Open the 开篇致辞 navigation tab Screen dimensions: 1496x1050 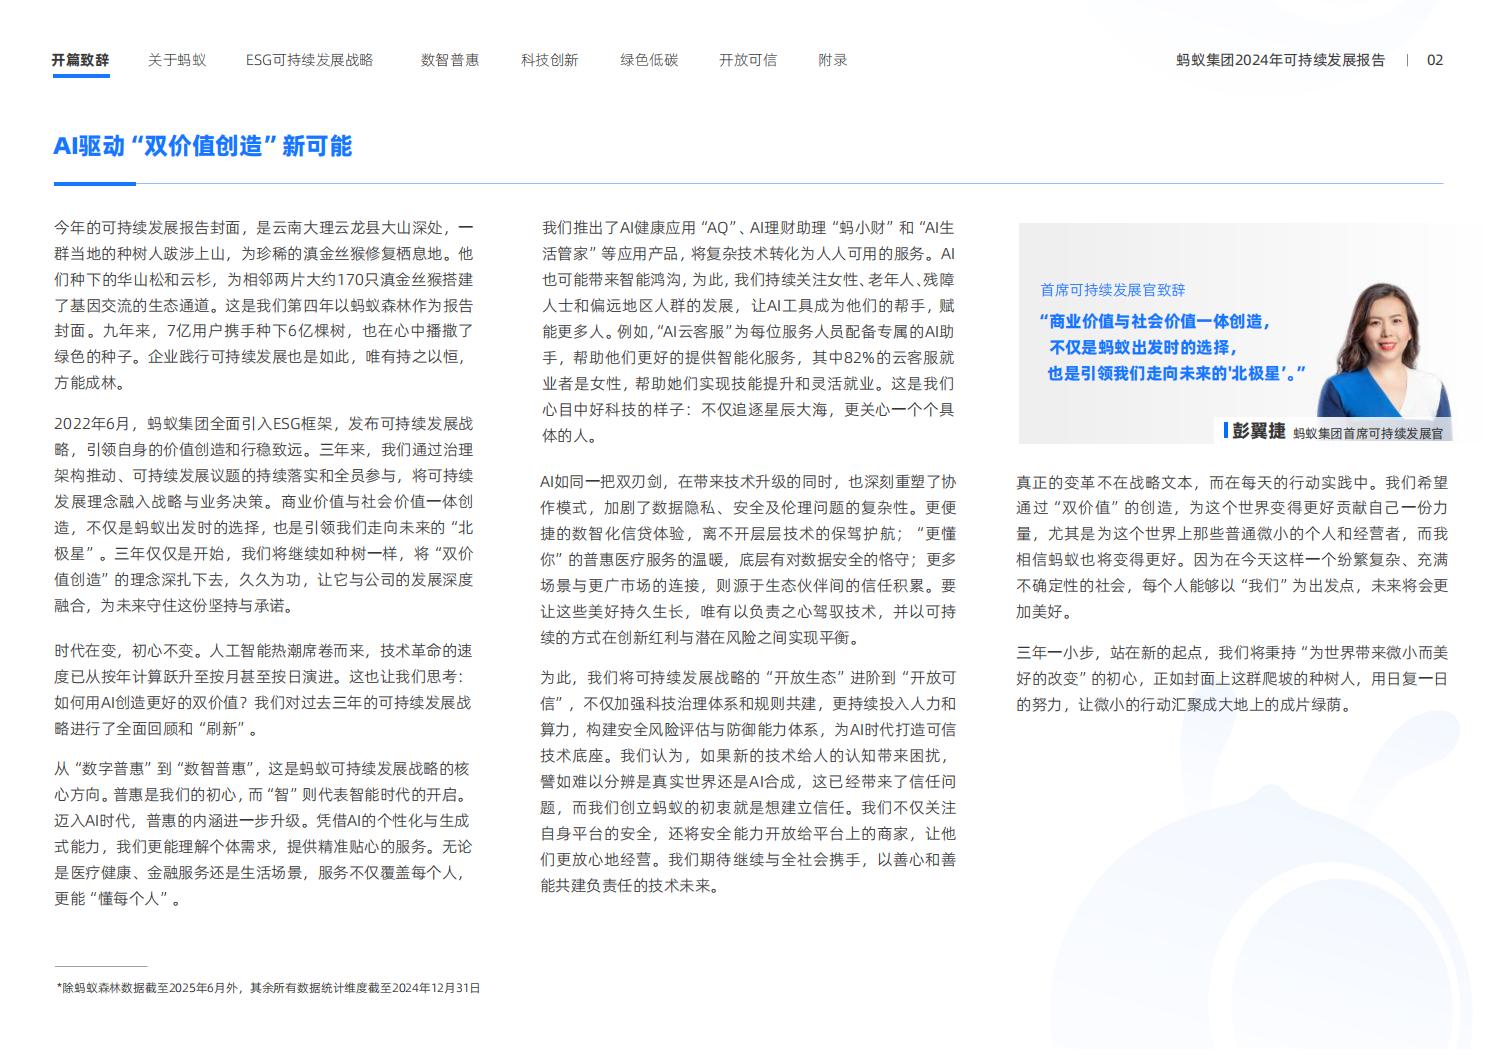pyautogui.click(x=81, y=60)
